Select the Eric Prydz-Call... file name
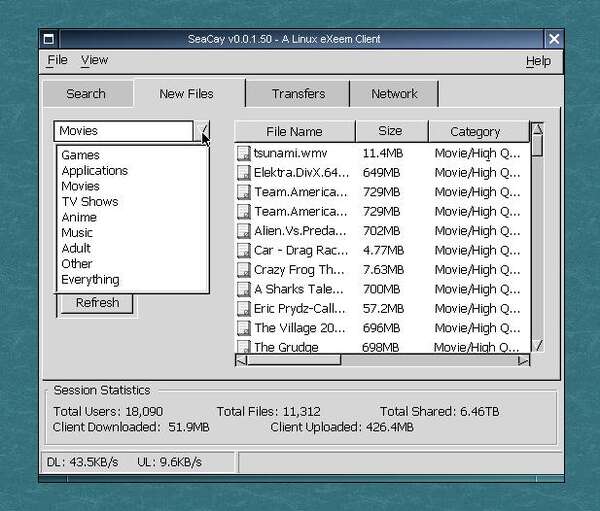Viewport: 600px width, 511px height. point(300,309)
